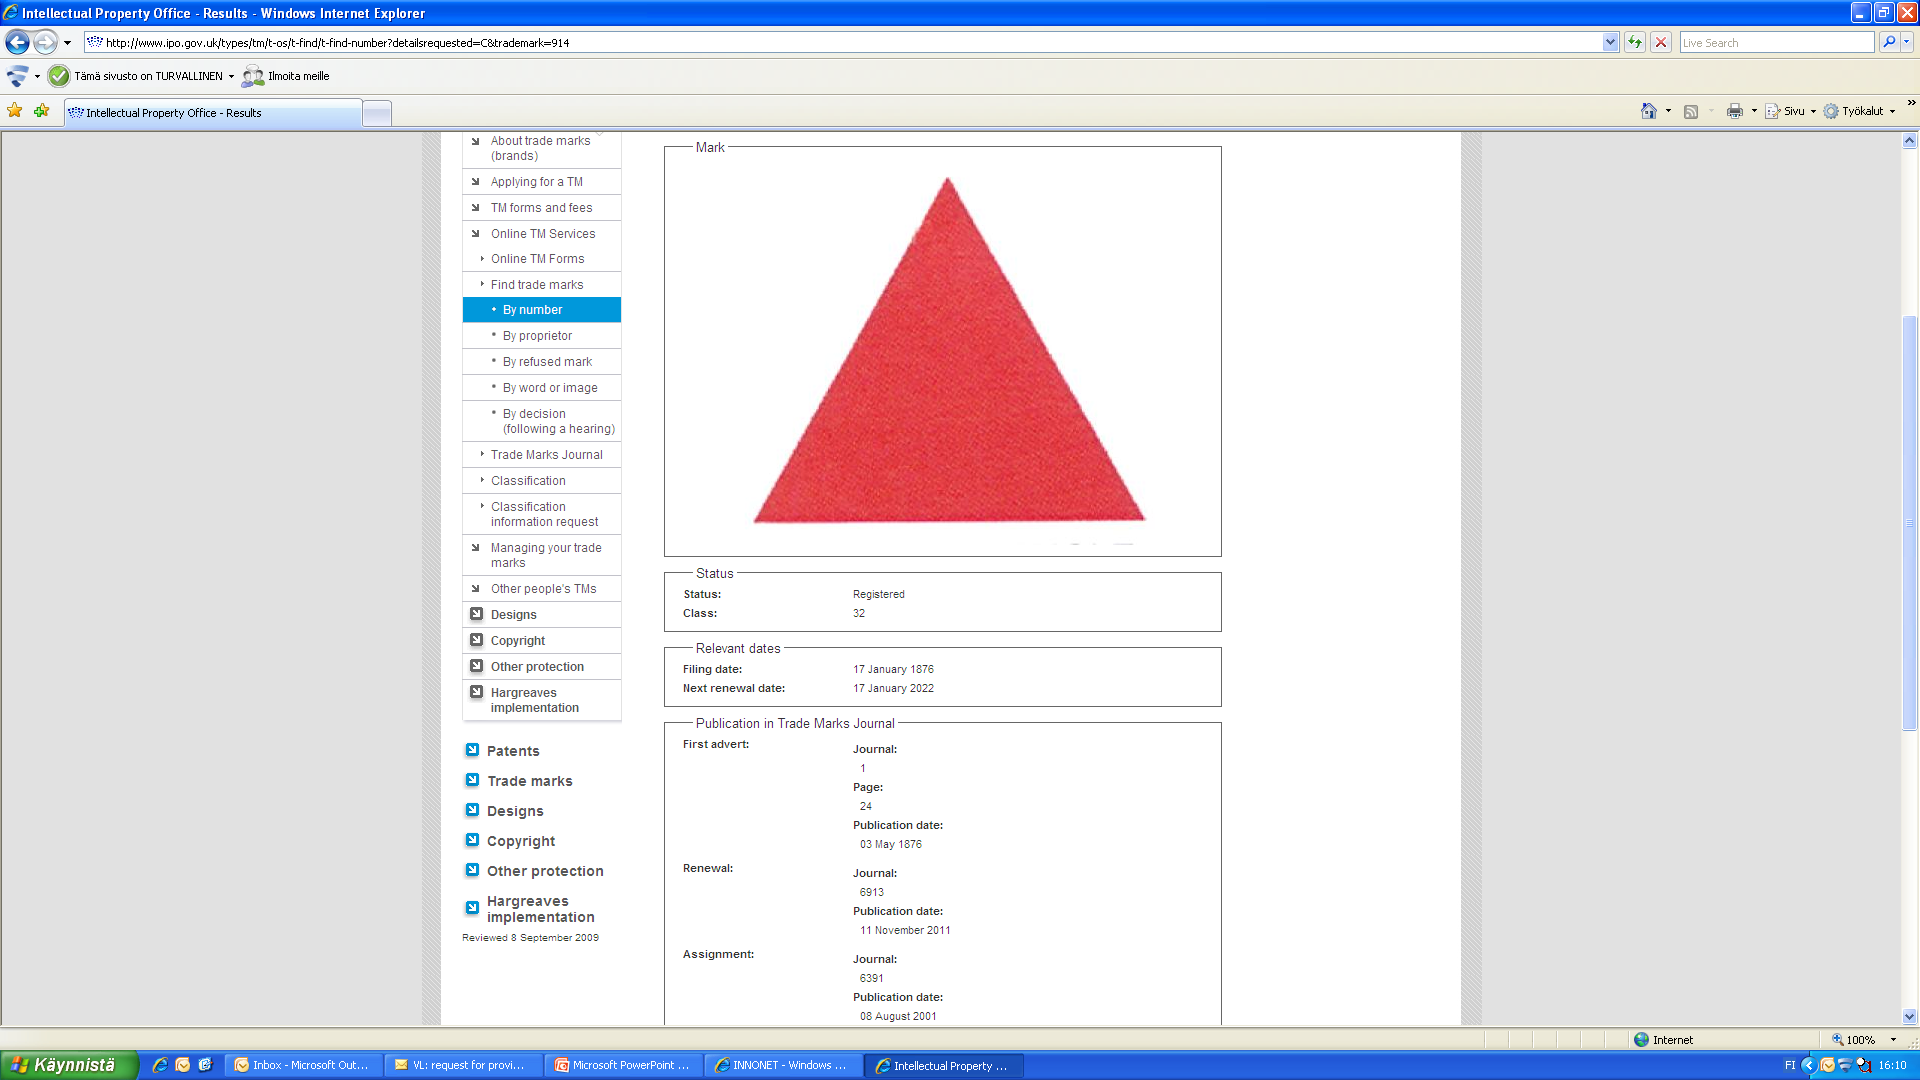
Task: Switch to 'Microsoft PowerPoint' taskbar window
Action: [x=624, y=1066]
